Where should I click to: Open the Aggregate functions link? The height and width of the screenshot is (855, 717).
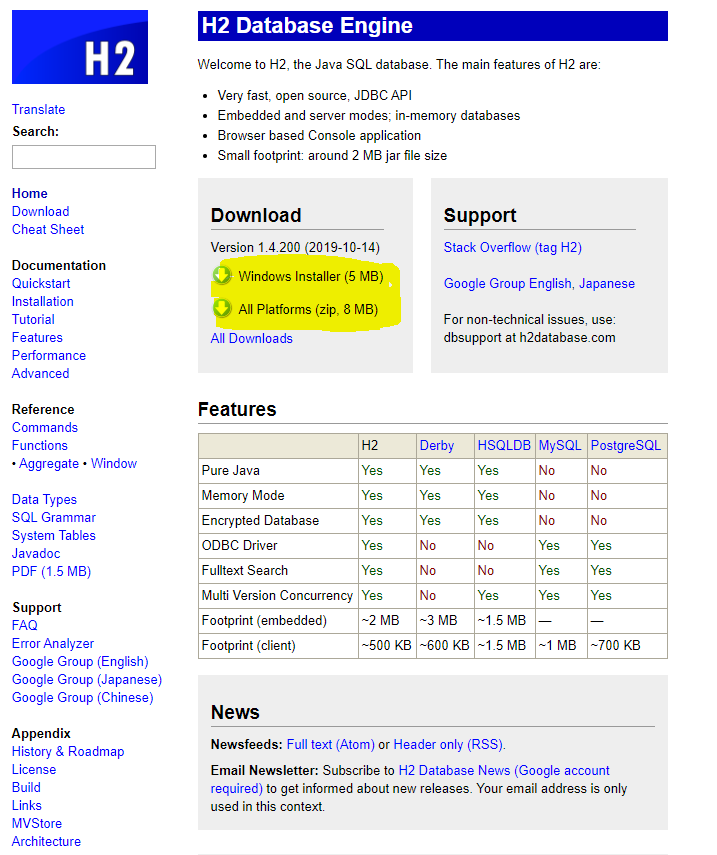[49, 463]
